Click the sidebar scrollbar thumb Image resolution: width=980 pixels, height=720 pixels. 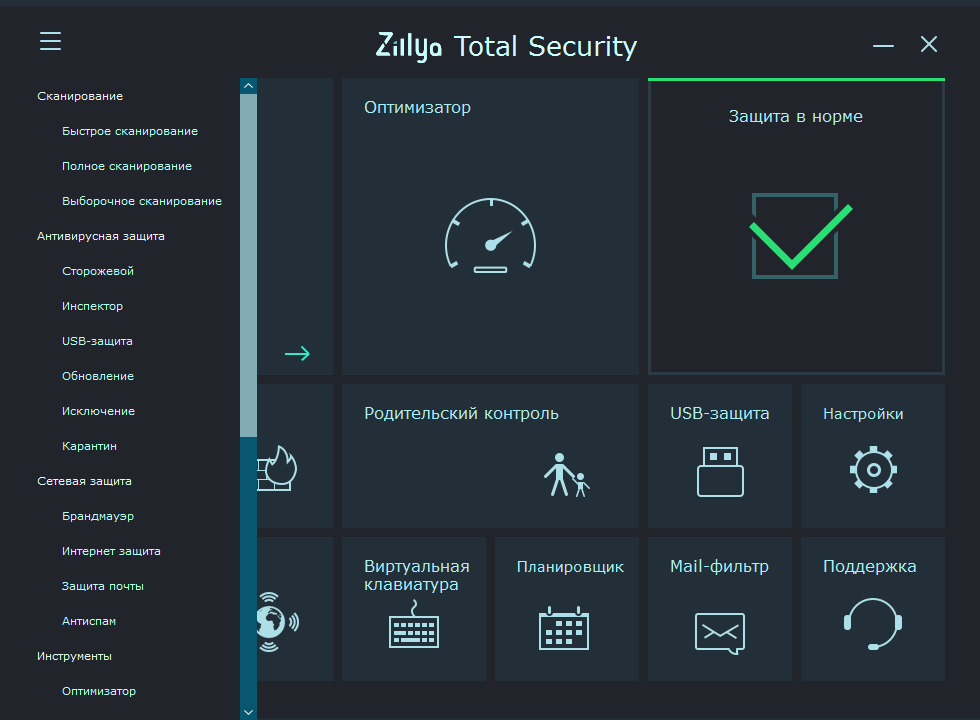point(248,266)
